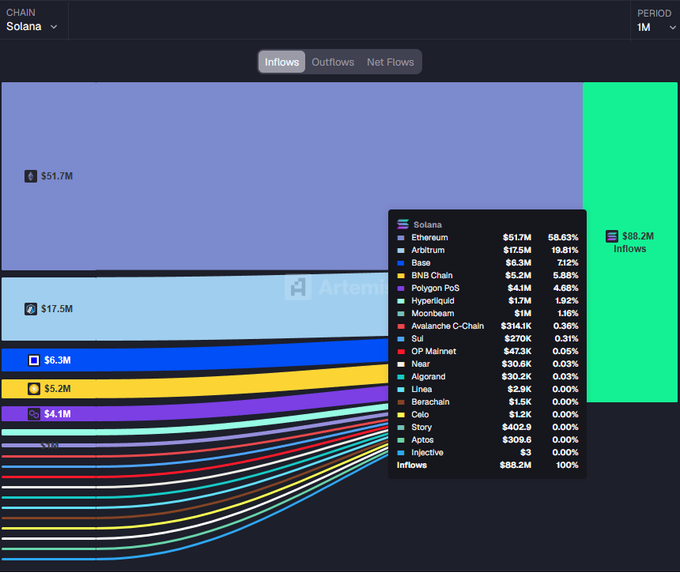Click the Ethereum color swatch in tooltip
Screen dimensions: 680x573
pos(401,238)
